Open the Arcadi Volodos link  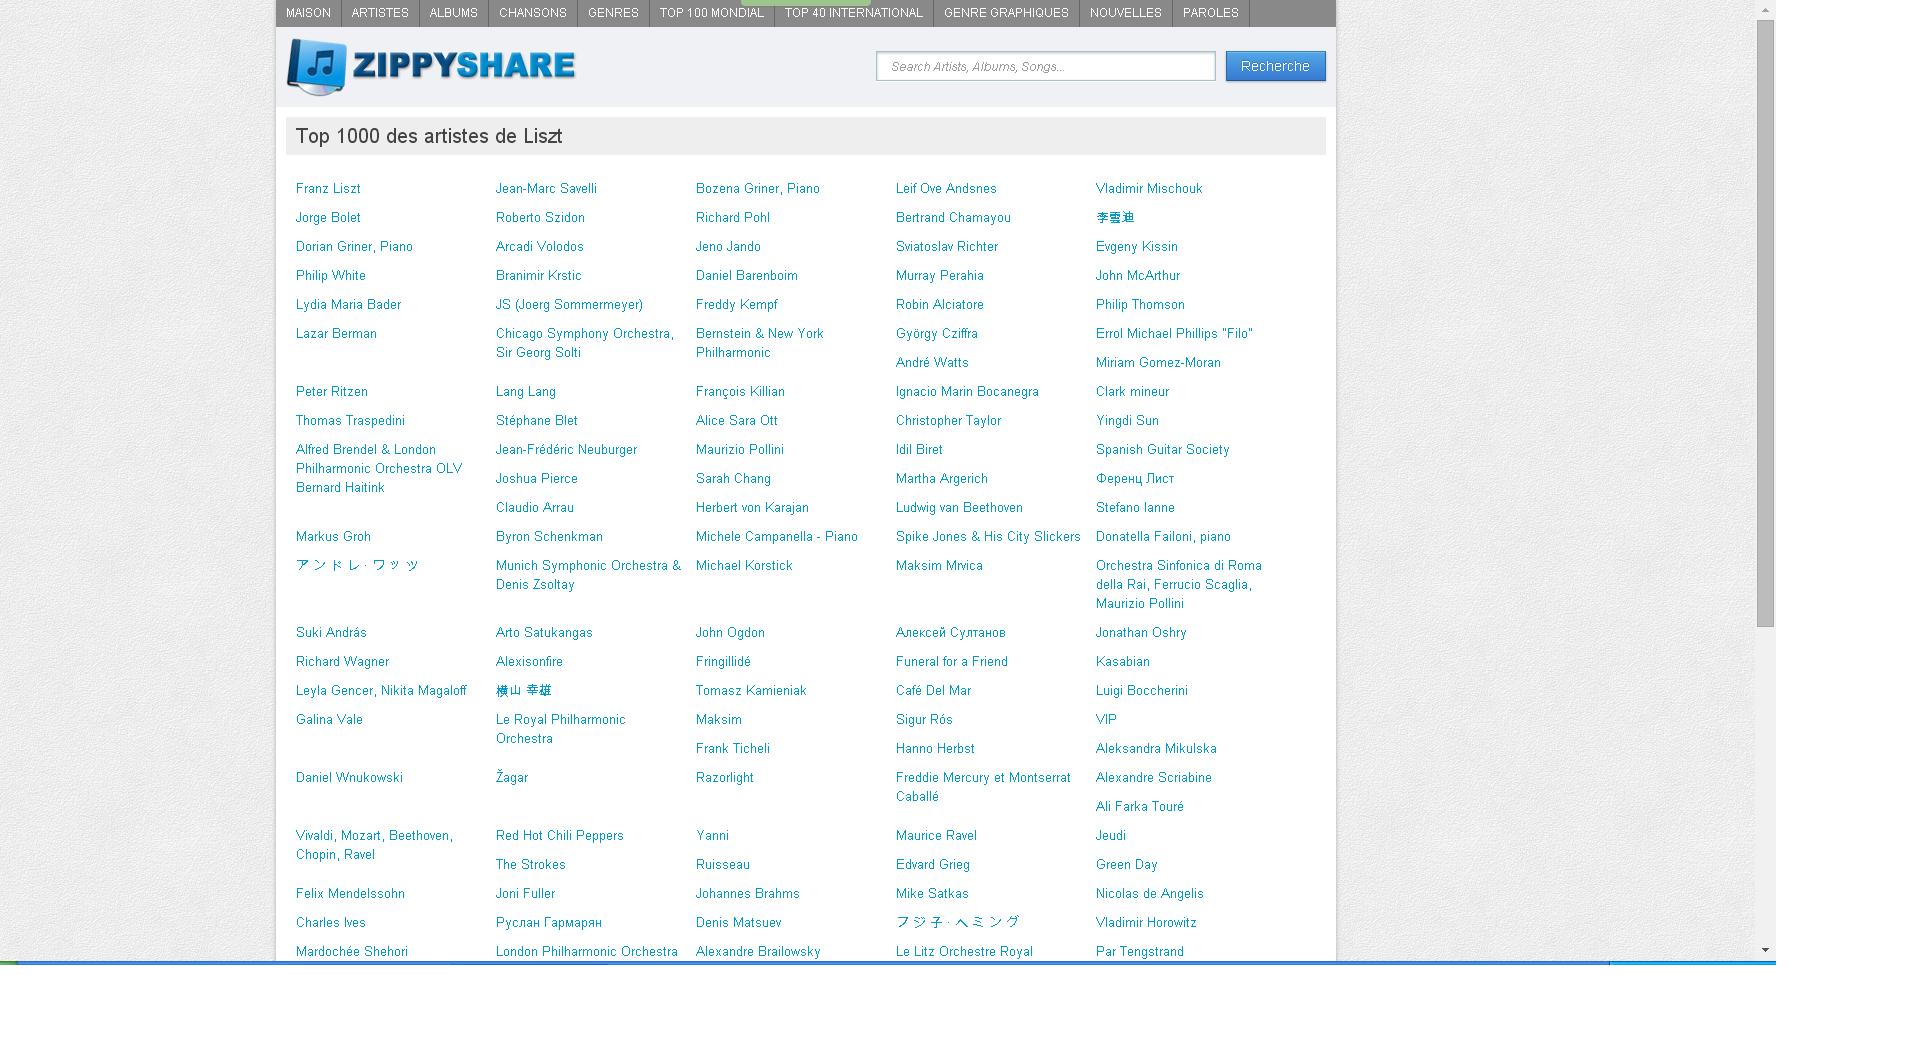[540, 247]
